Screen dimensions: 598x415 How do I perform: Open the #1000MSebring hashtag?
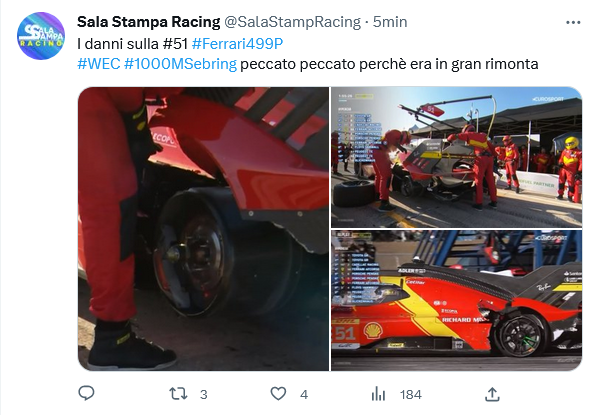click(180, 64)
